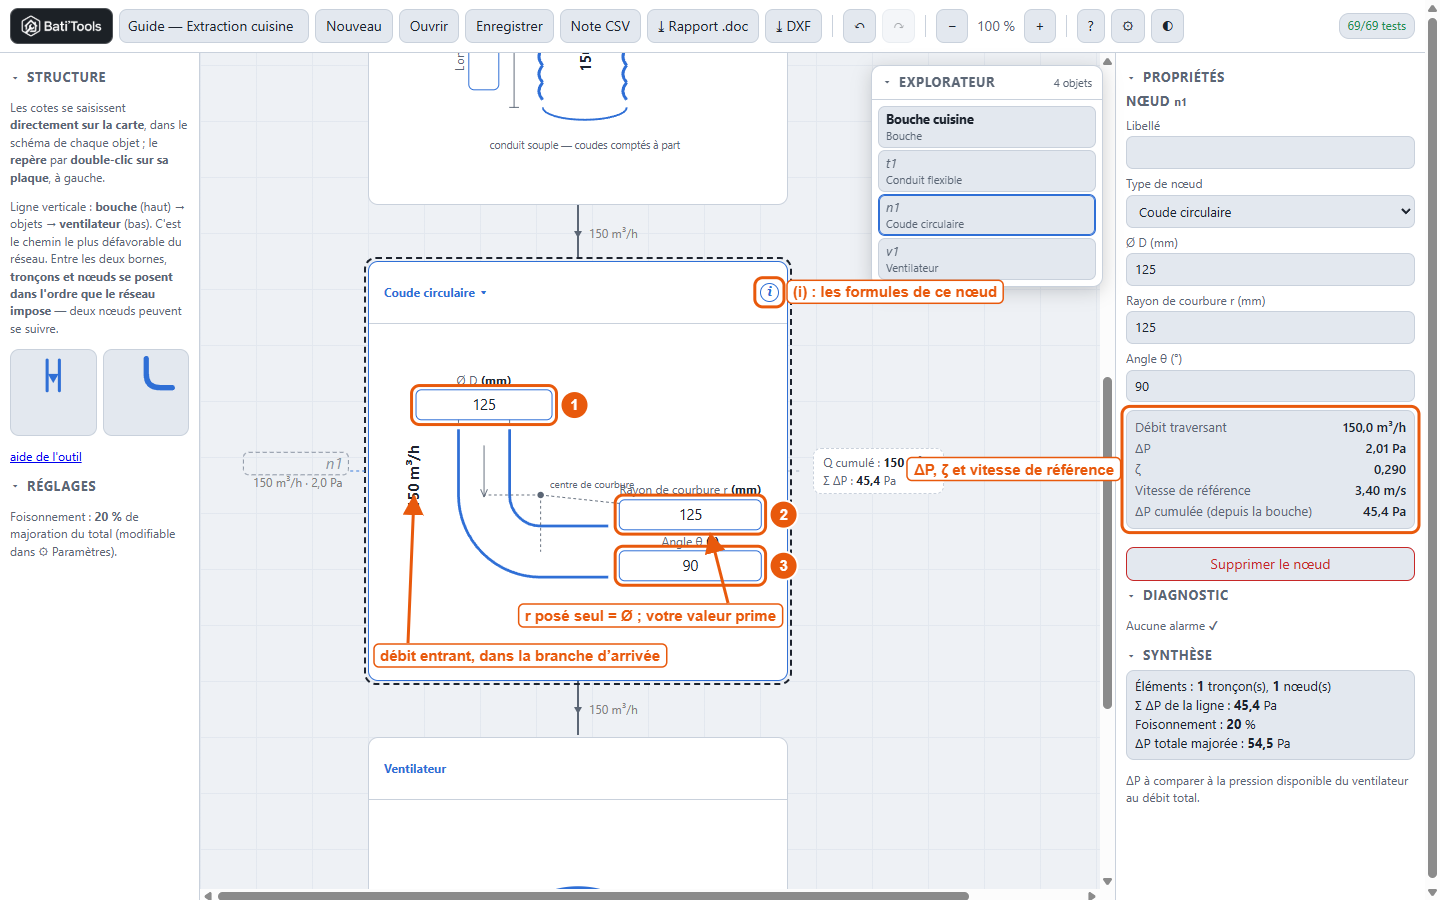Screen dimensions: 1440x900
Task: Add an elbow node from the palette
Action: click(146, 392)
